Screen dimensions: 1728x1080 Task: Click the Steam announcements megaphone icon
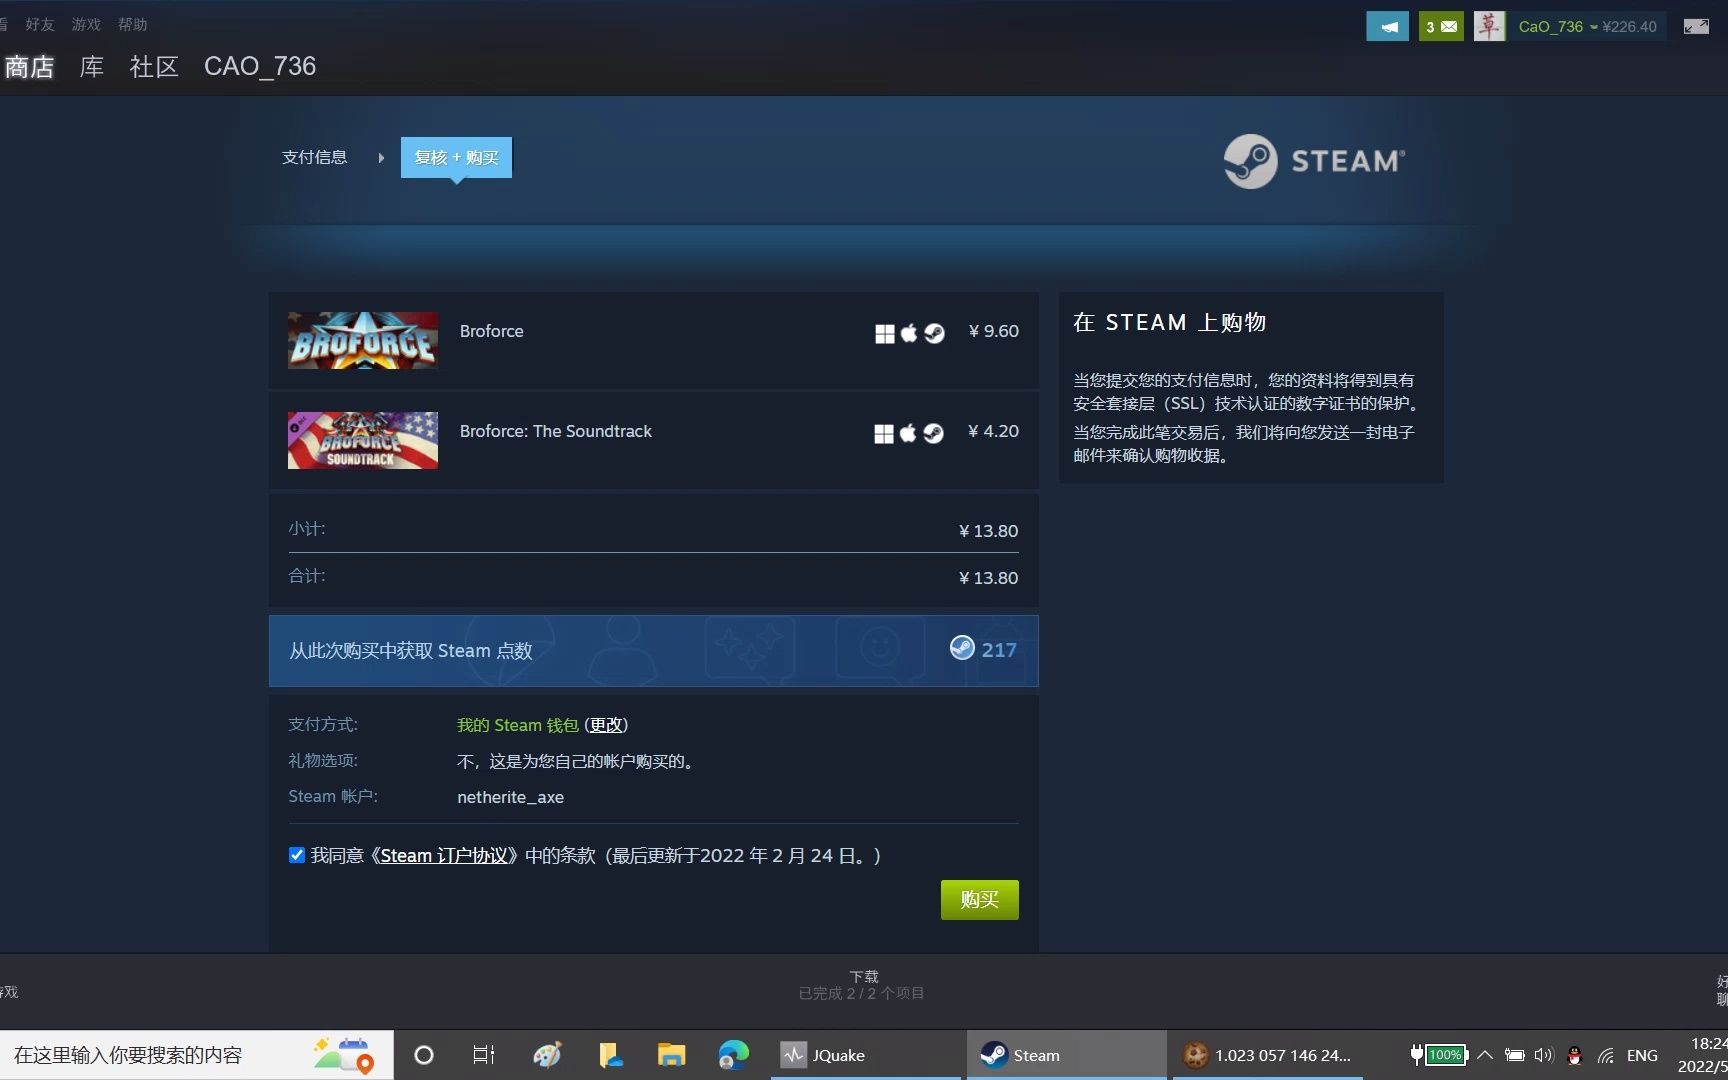pyautogui.click(x=1387, y=27)
